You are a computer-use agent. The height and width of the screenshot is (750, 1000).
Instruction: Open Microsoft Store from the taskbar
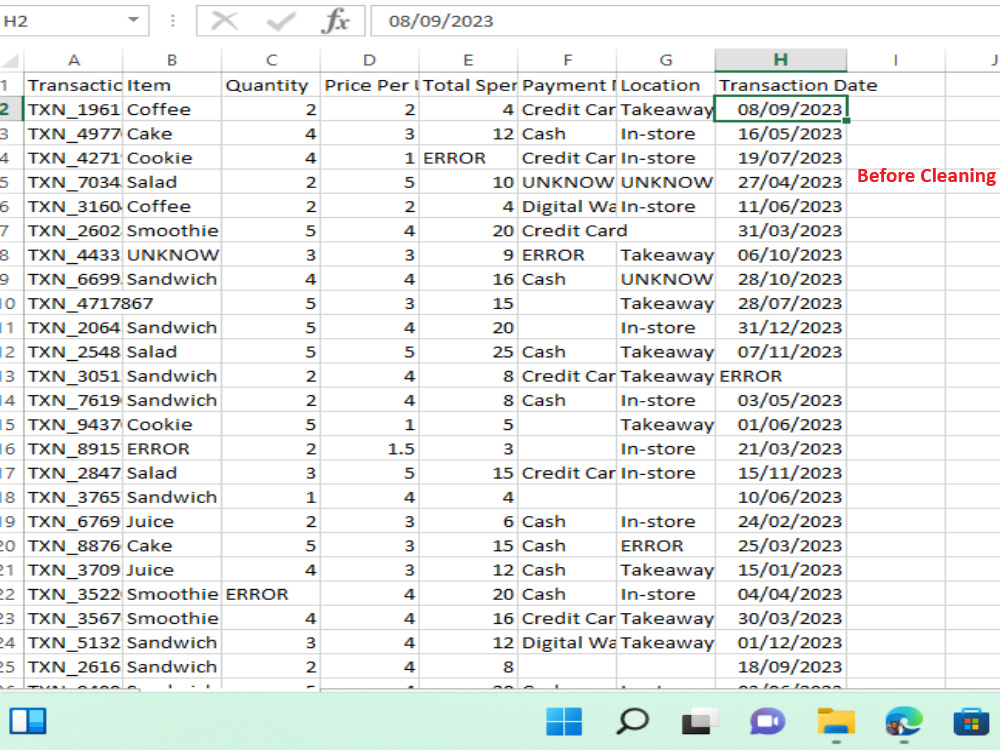(971, 721)
